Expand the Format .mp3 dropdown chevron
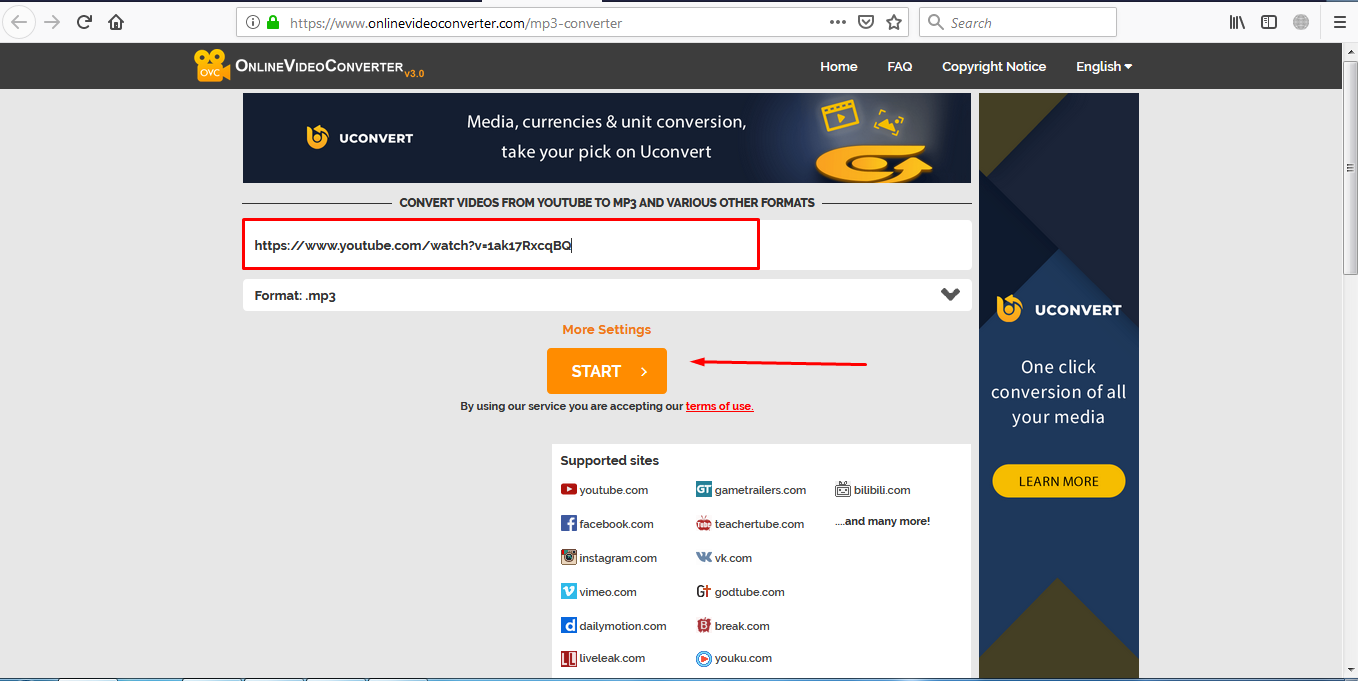Viewport: 1358px width, 681px height. [x=950, y=295]
